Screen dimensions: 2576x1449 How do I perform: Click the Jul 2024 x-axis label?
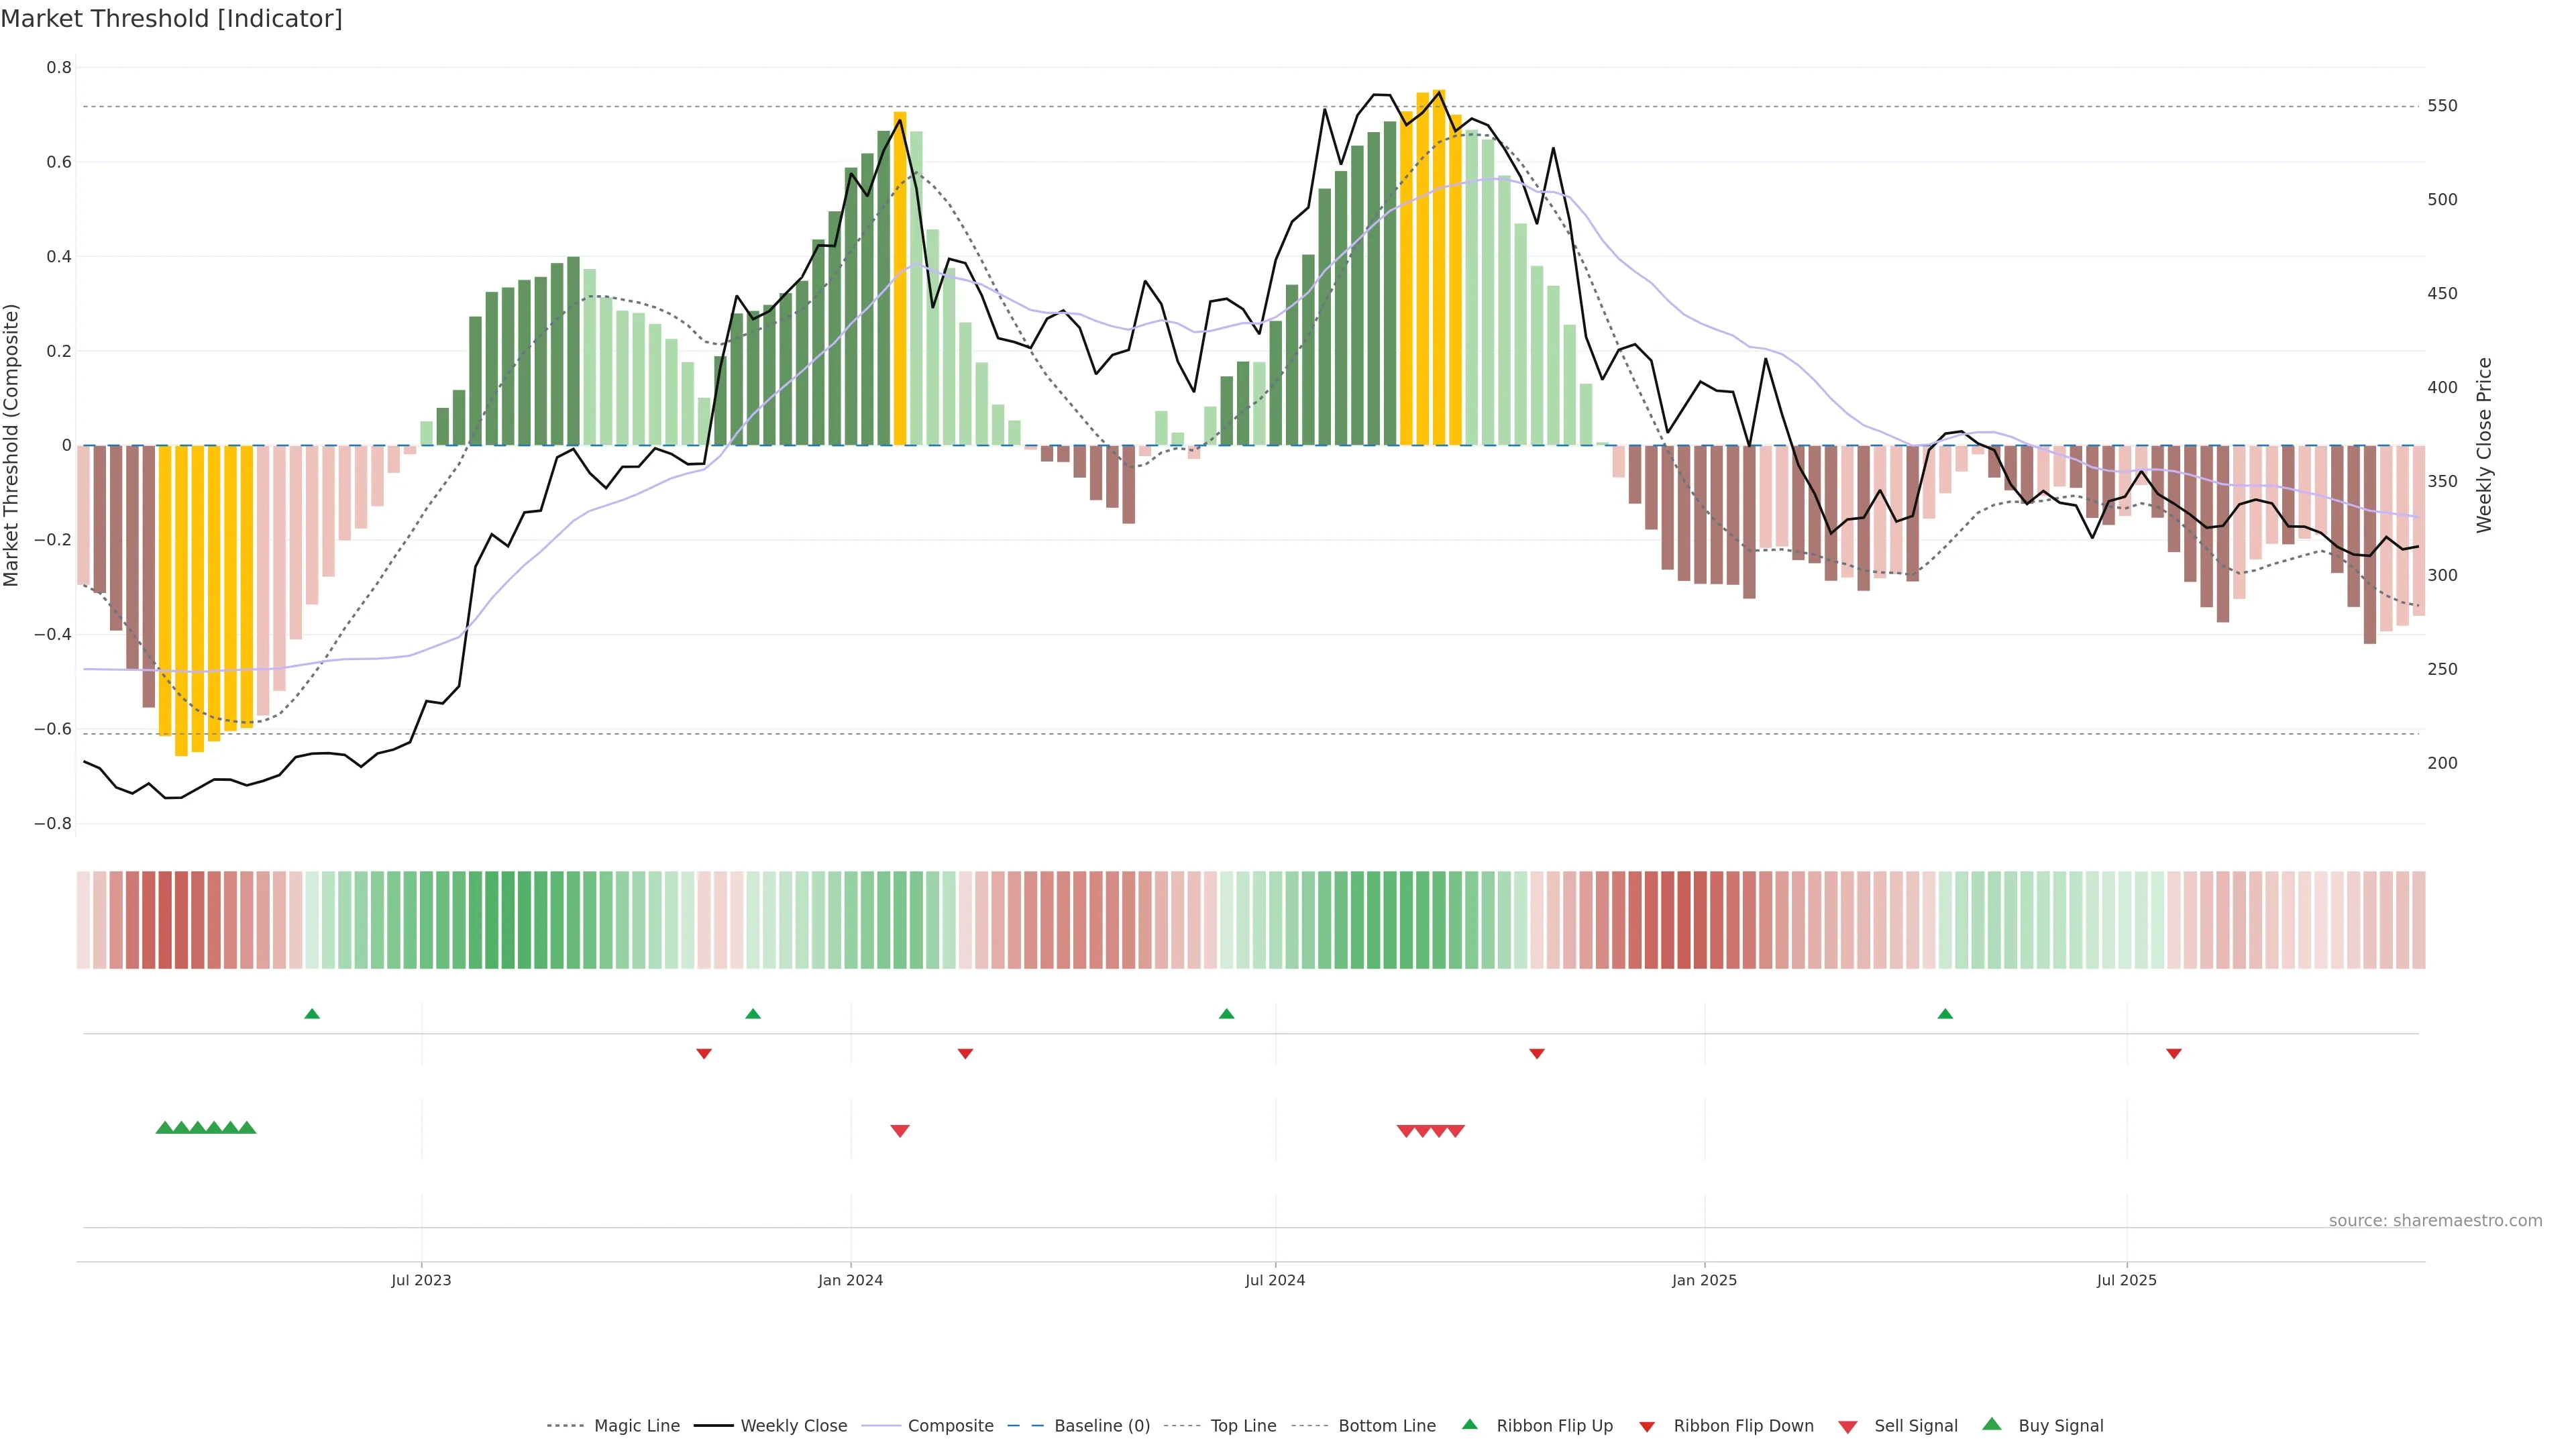1275,1281
